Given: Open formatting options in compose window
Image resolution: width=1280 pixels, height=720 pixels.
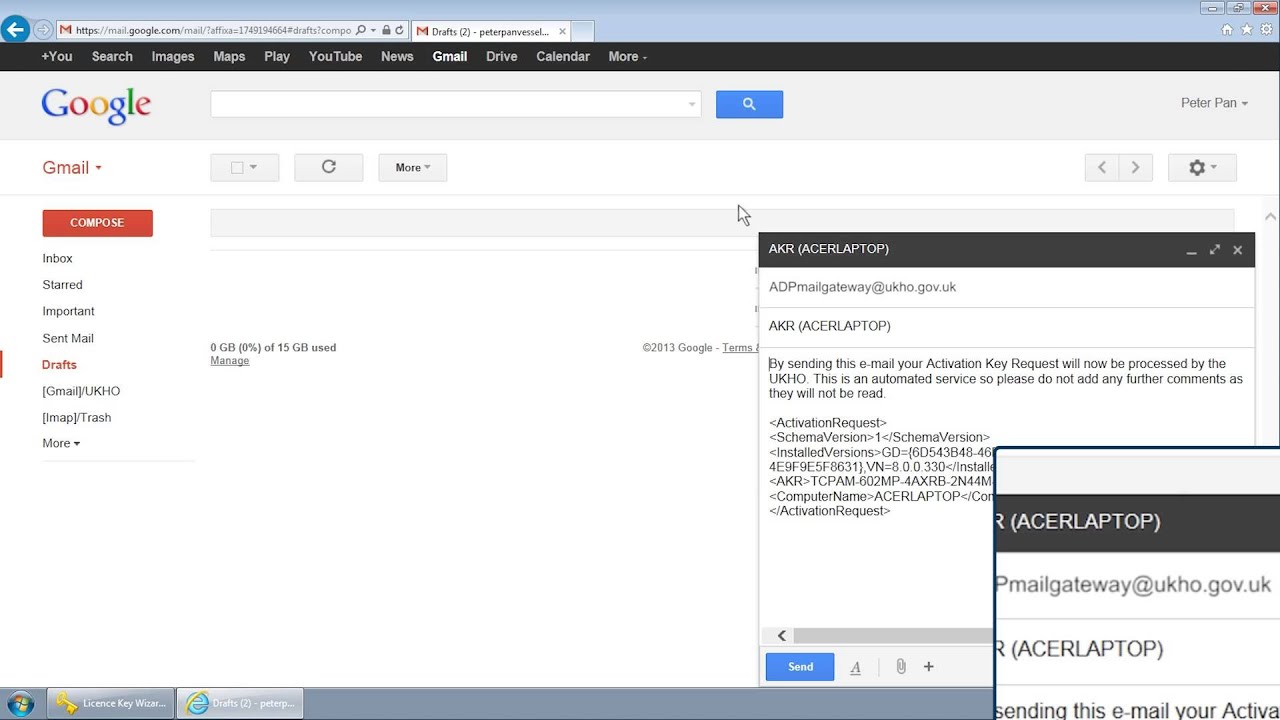Looking at the screenshot, I should (855, 667).
